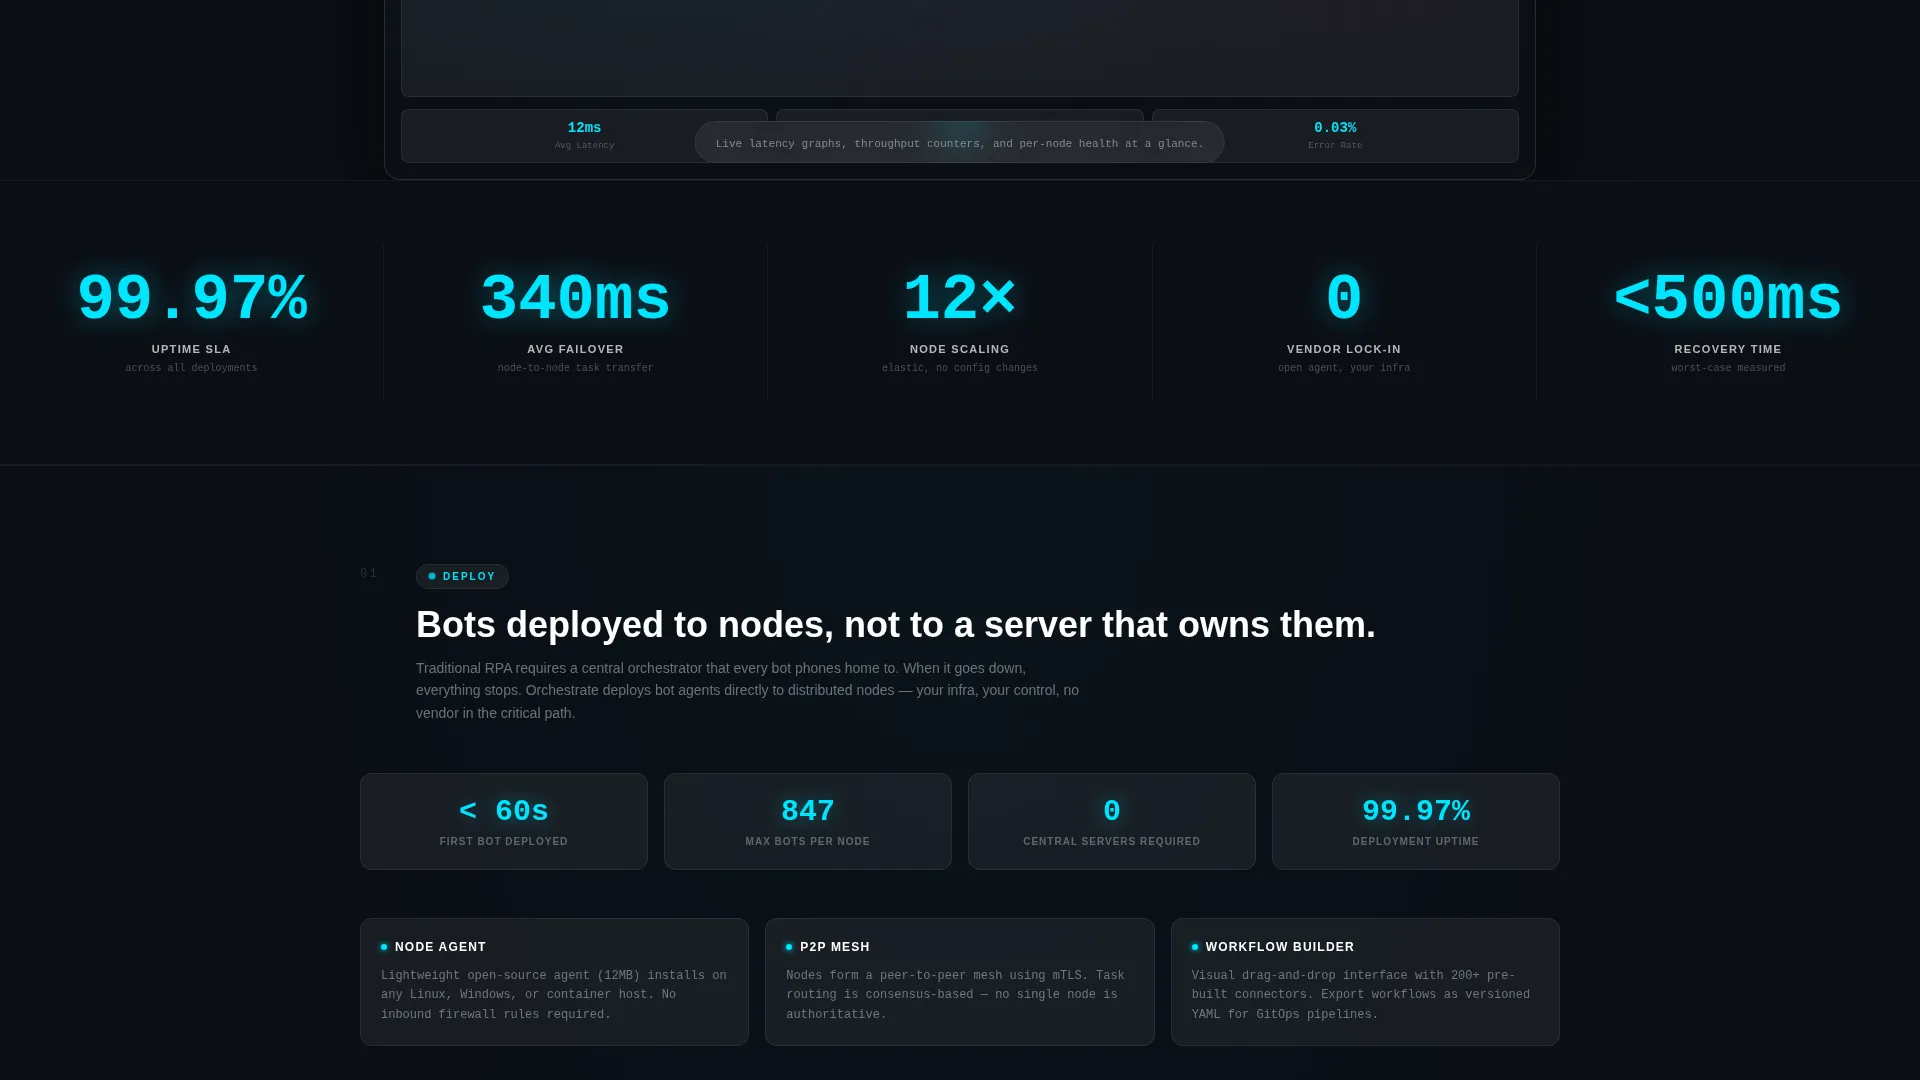Click the FIRST BOT DEPLOYED label
Viewport: 1920px width, 1080px height.
504,841
